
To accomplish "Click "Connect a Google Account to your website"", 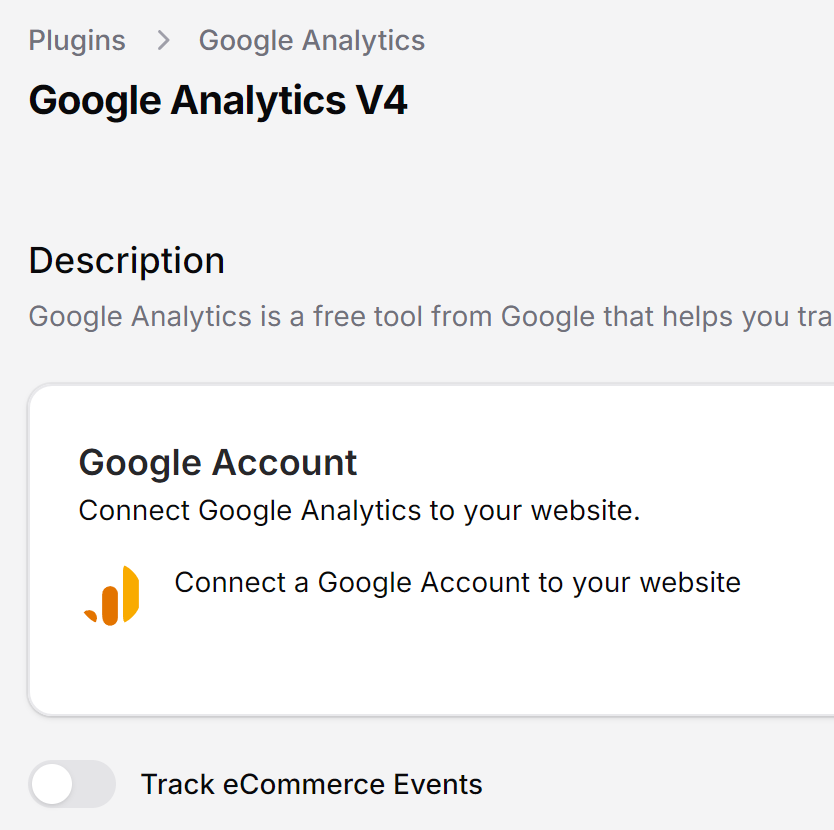I will pyautogui.click(x=457, y=583).
